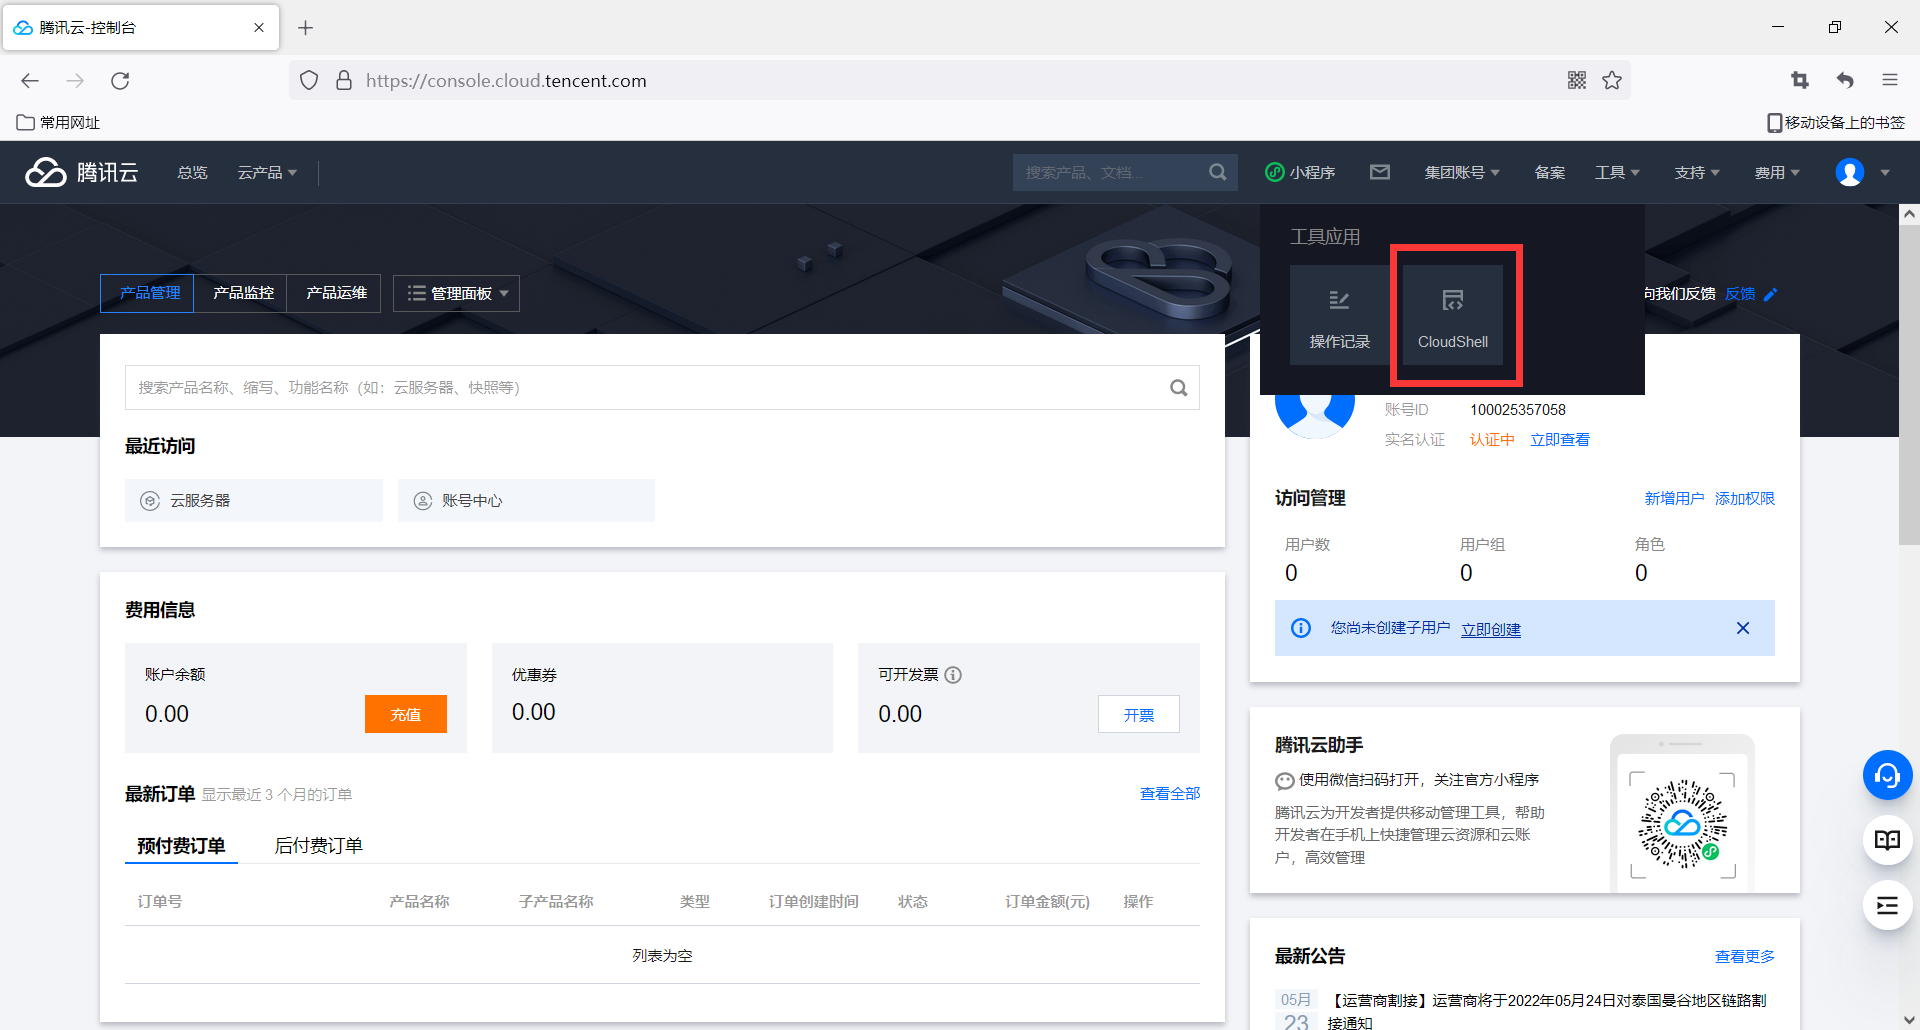This screenshot has width=1920, height=1030.
Task: Expand the 集团账号 dropdown
Action: coord(1462,173)
